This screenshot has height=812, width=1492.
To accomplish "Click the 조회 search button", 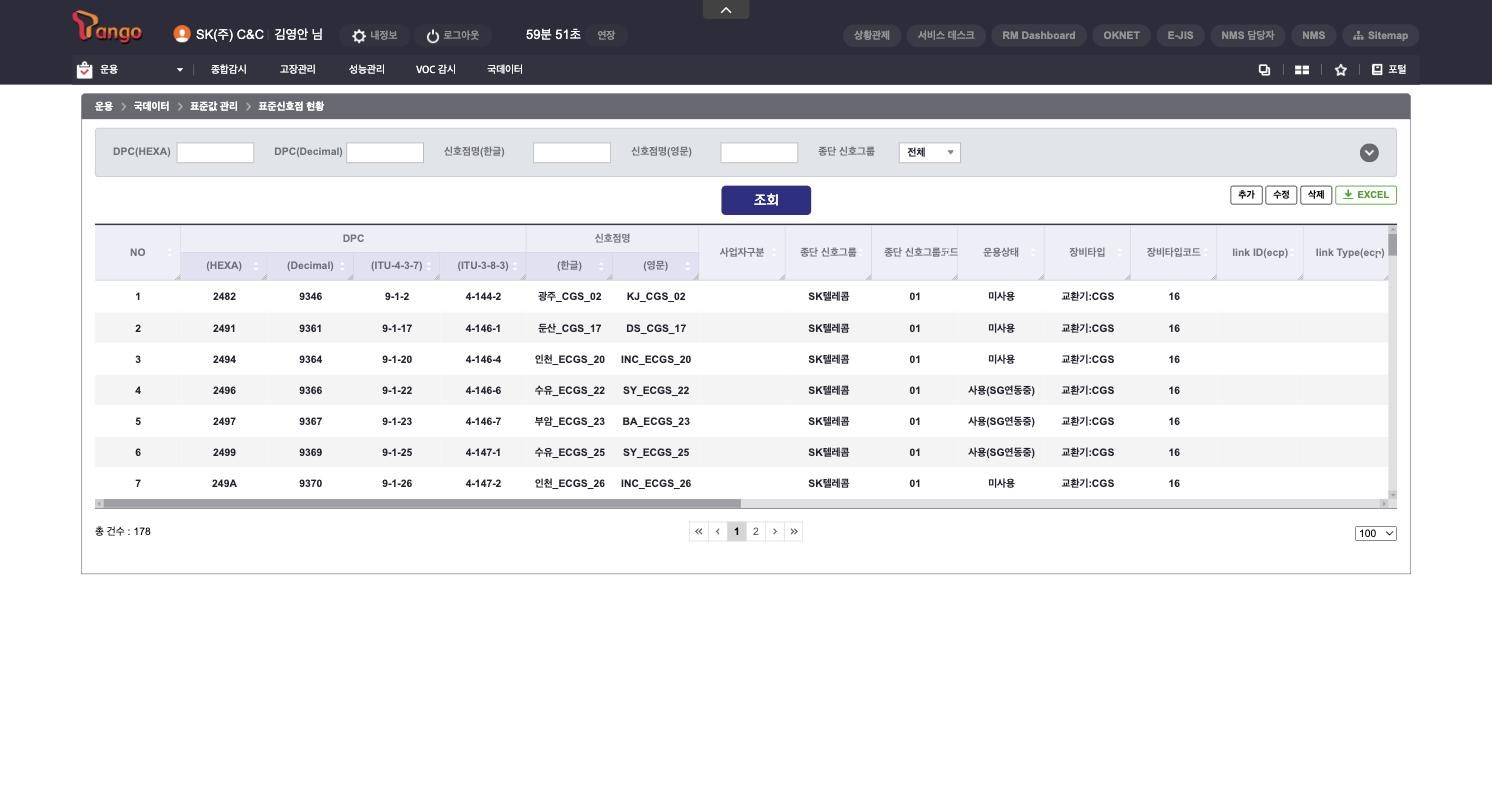I will click(766, 200).
